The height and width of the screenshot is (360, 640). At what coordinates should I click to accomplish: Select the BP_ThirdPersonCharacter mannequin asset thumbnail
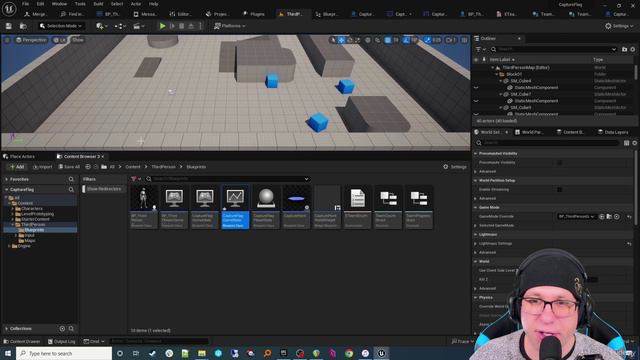coord(143,207)
